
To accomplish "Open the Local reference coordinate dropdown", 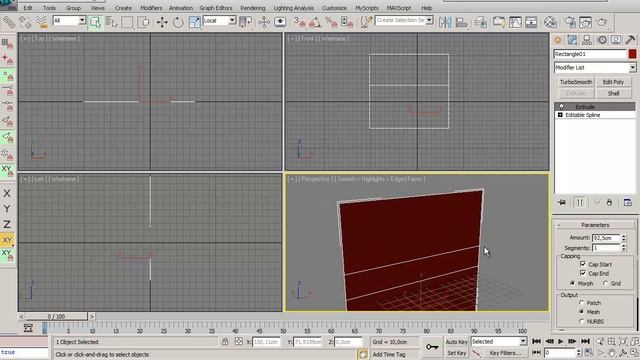I will click(232, 20).
